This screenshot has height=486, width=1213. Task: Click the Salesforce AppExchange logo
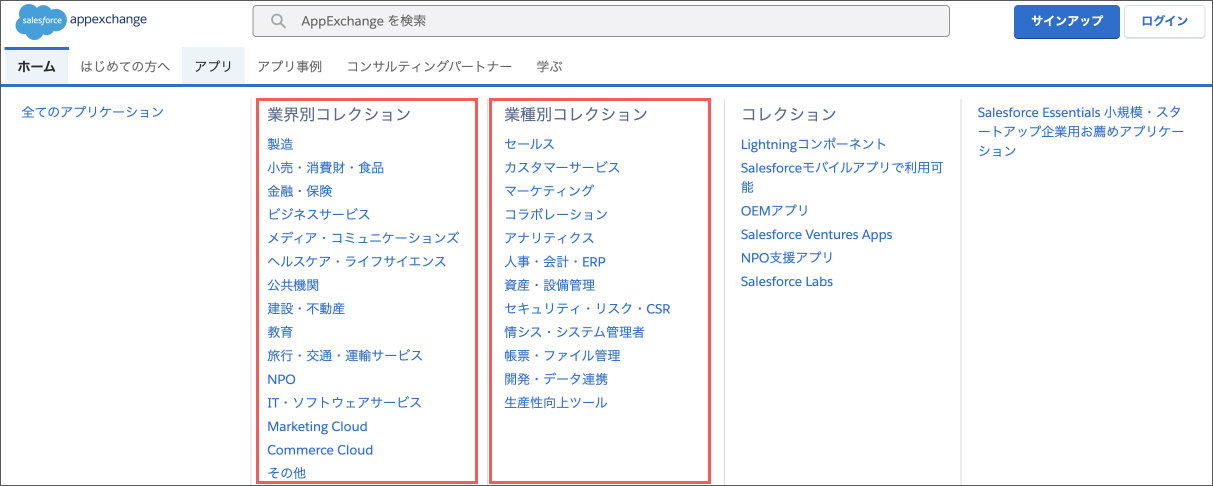82,21
